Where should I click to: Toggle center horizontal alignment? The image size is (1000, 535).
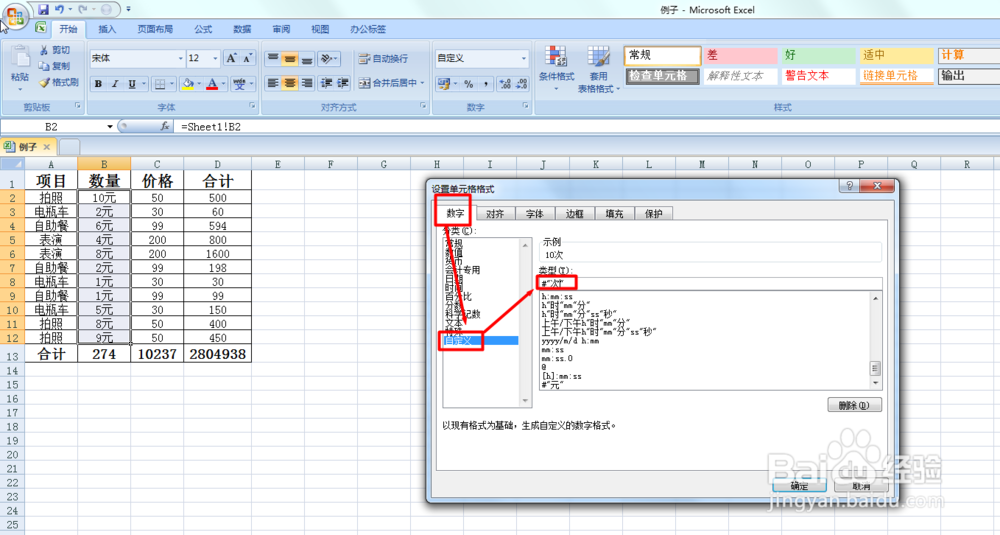pyautogui.click(x=290, y=83)
